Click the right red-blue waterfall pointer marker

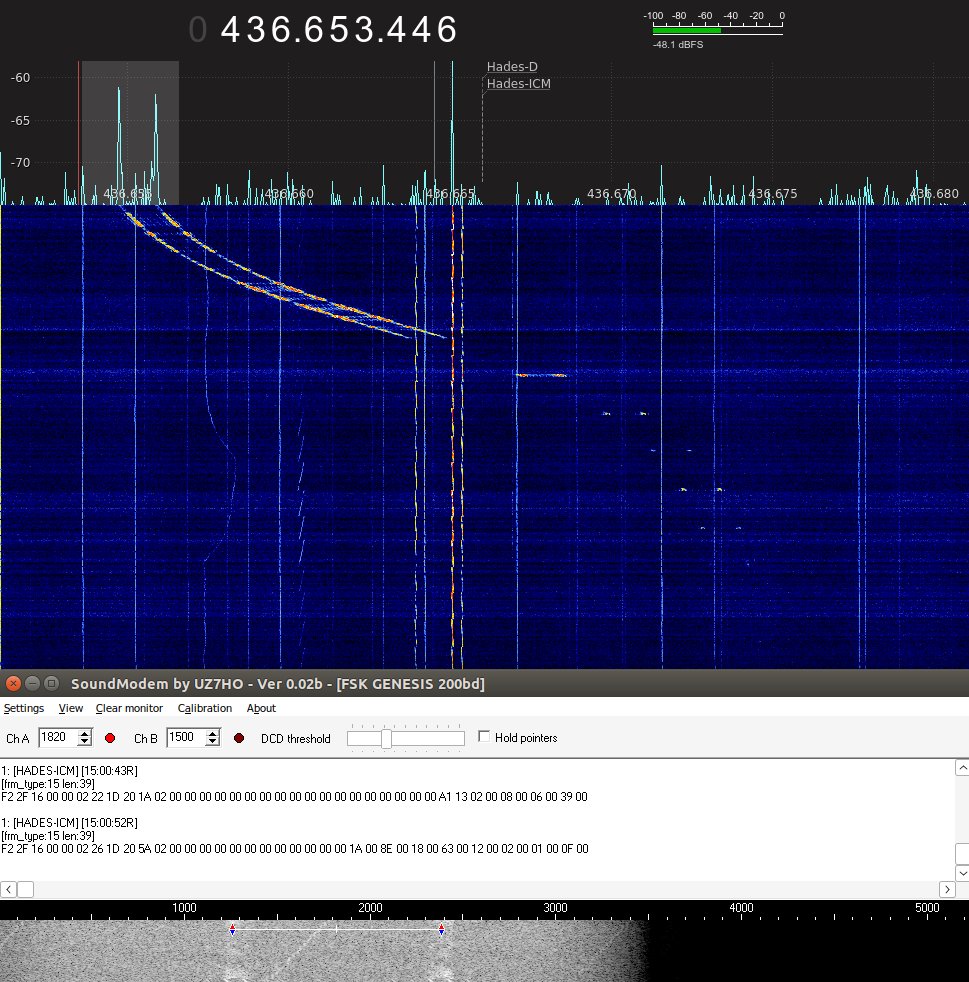(x=442, y=929)
